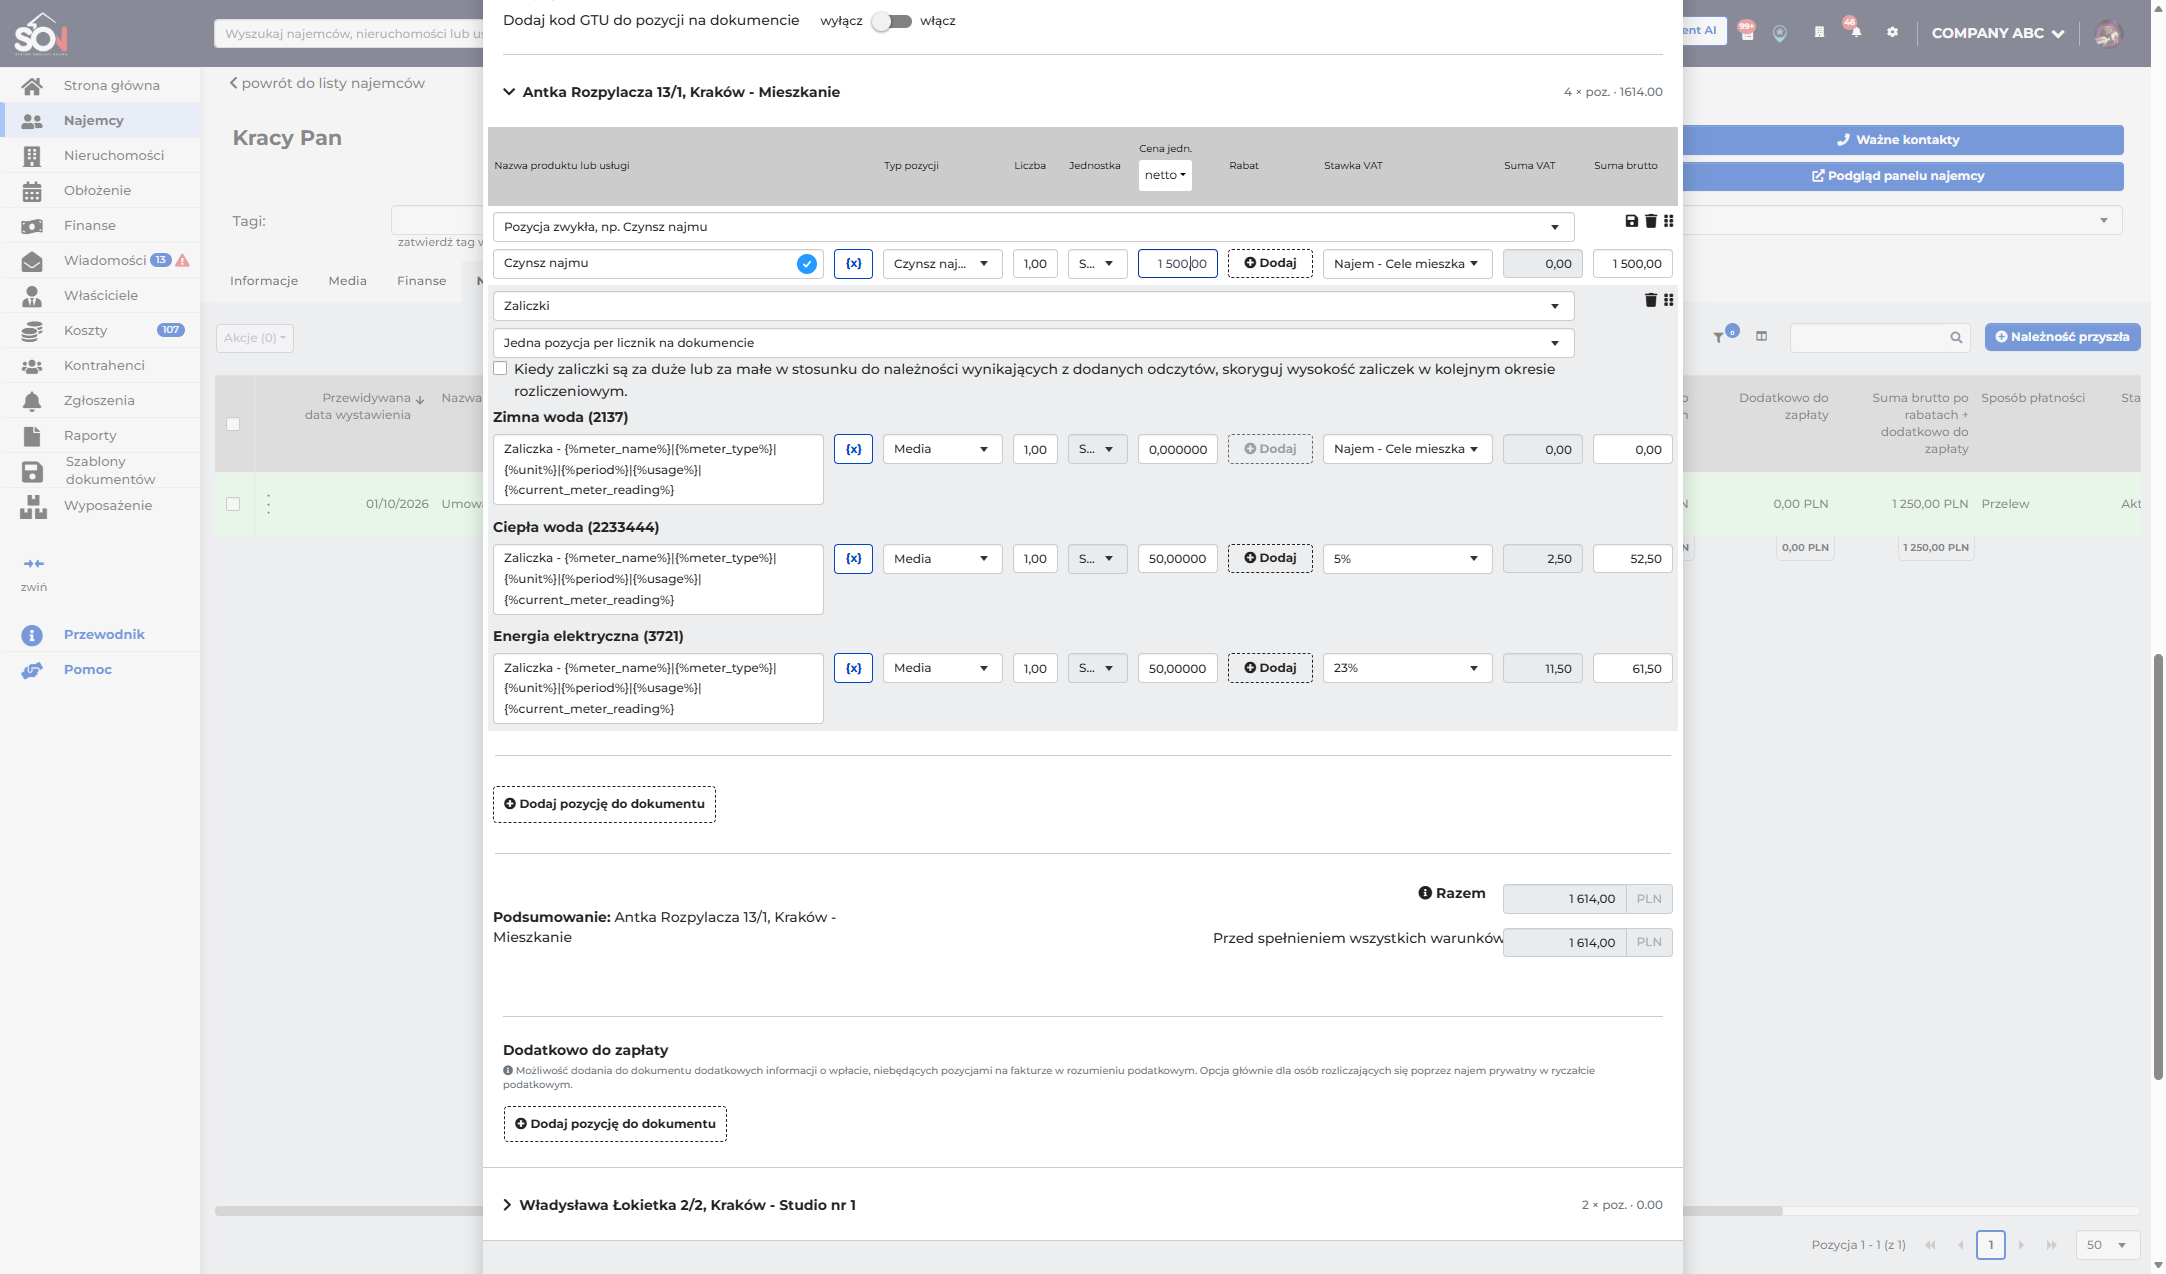The height and width of the screenshot is (1274, 2166).
Task: Click the drag handle icon beside Zaliczki row
Action: tap(1669, 300)
